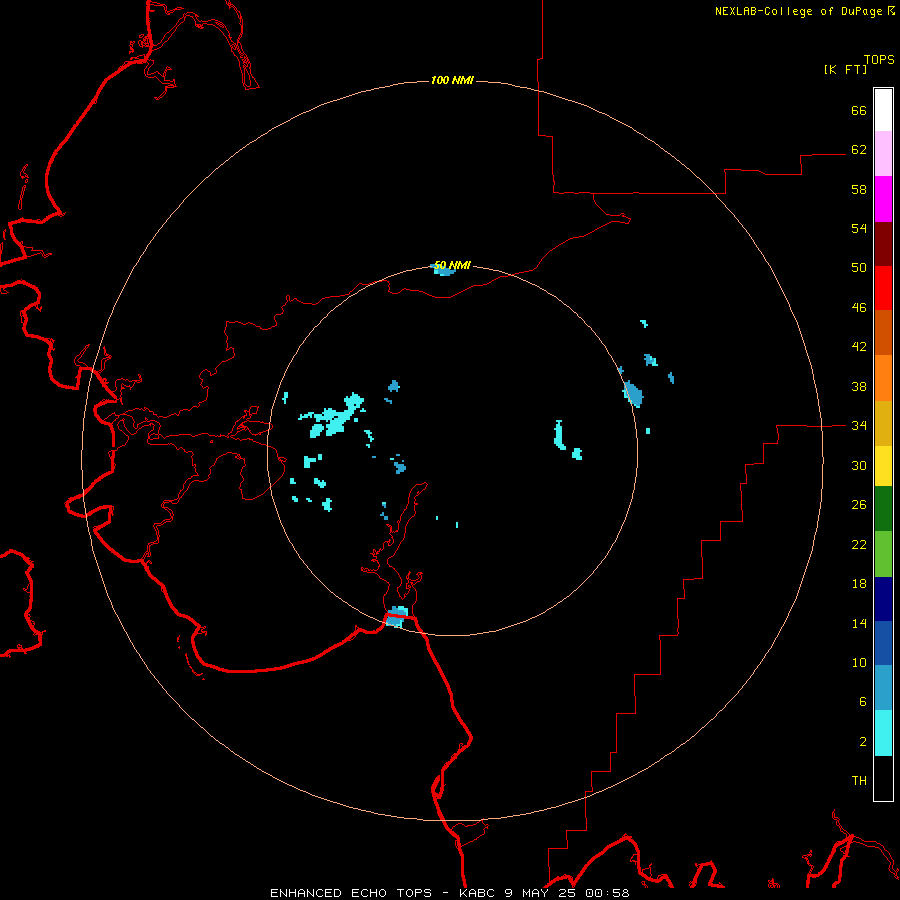Click the 18 legend value

tap(859, 584)
